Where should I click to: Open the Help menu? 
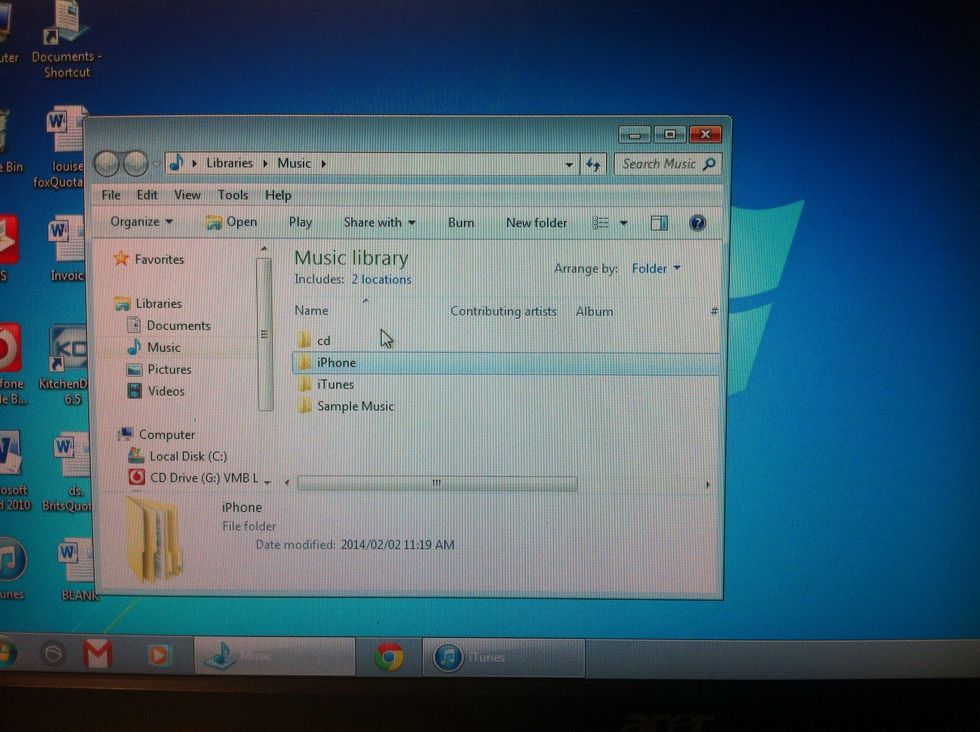(278, 196)
